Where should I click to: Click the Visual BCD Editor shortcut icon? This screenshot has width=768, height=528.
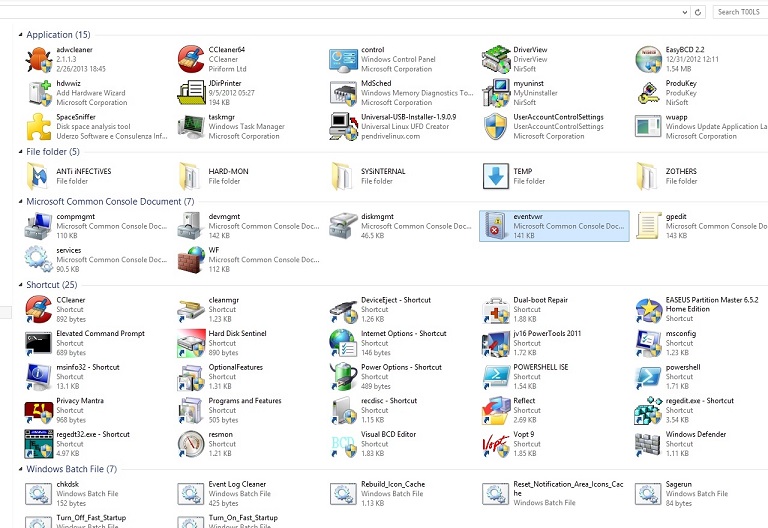(x=343, y=444)
